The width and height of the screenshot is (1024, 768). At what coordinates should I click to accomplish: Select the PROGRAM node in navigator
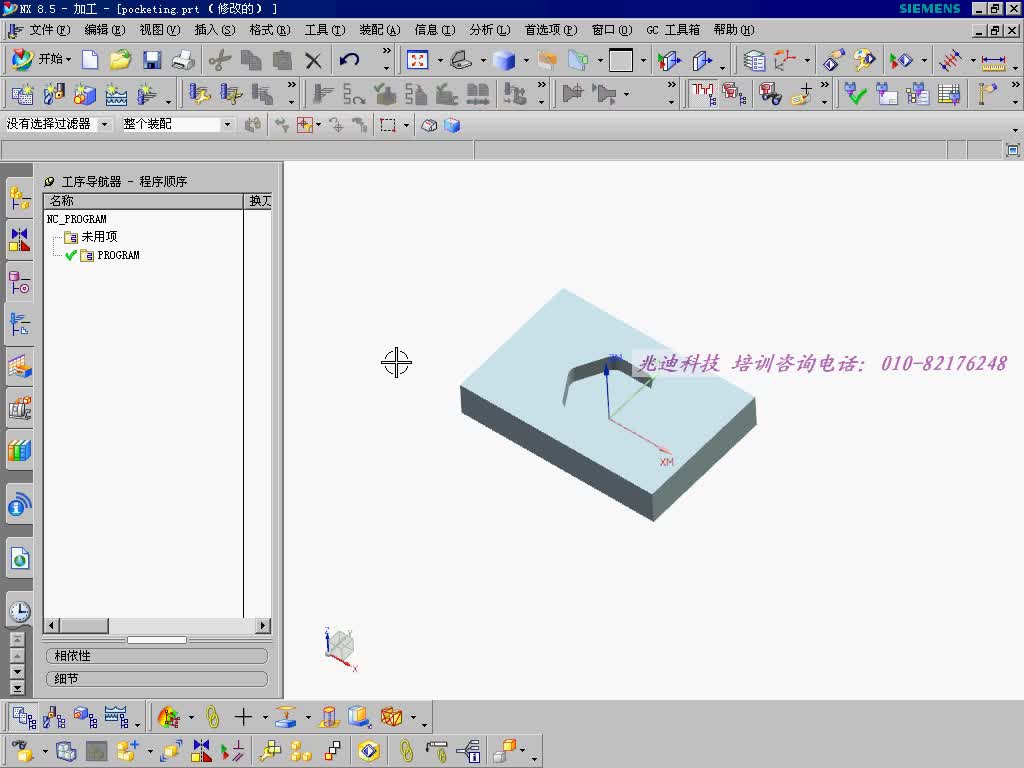(118, 255)
